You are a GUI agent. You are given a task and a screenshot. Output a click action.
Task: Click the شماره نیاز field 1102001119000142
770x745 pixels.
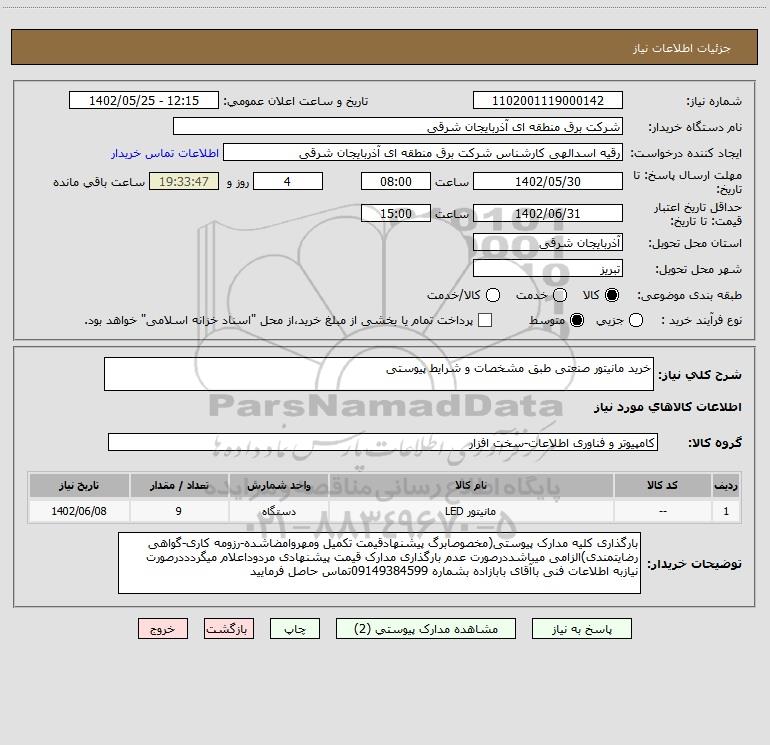pos(548,101)
